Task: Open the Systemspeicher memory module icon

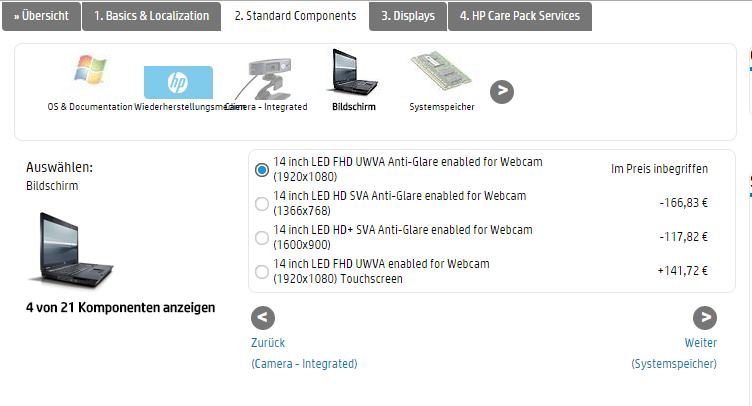Action: [442, 71]
